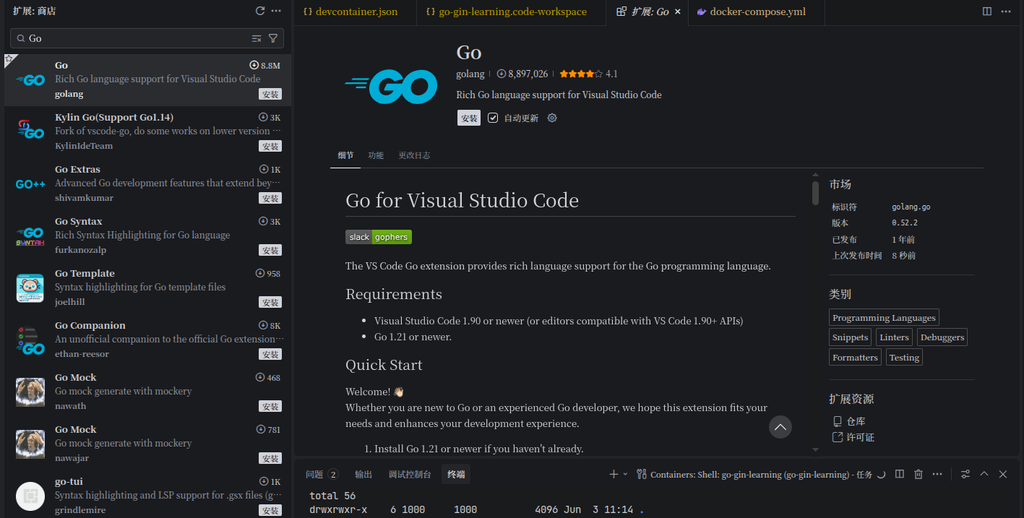1024x518 pixels.
Task: Open the 许可证 license link
Action: [x=853, y=438]
